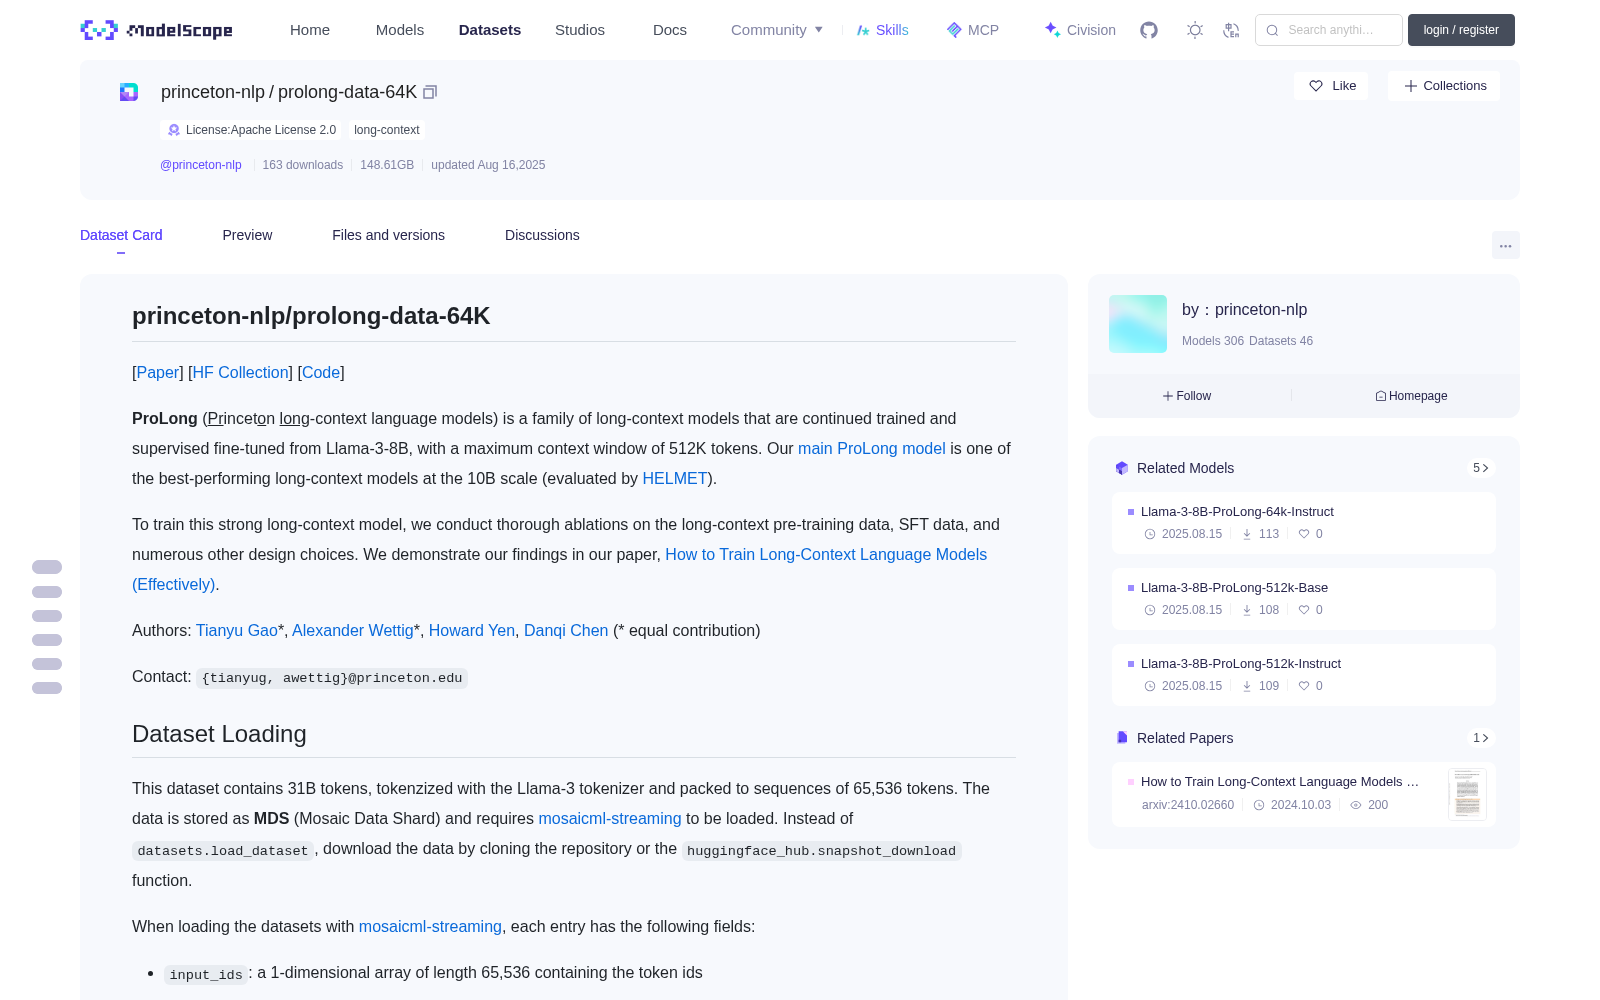Open author Tianyu Gao's link
1600x1000 pixels.
pyautogui.click(x=237, y=630)
